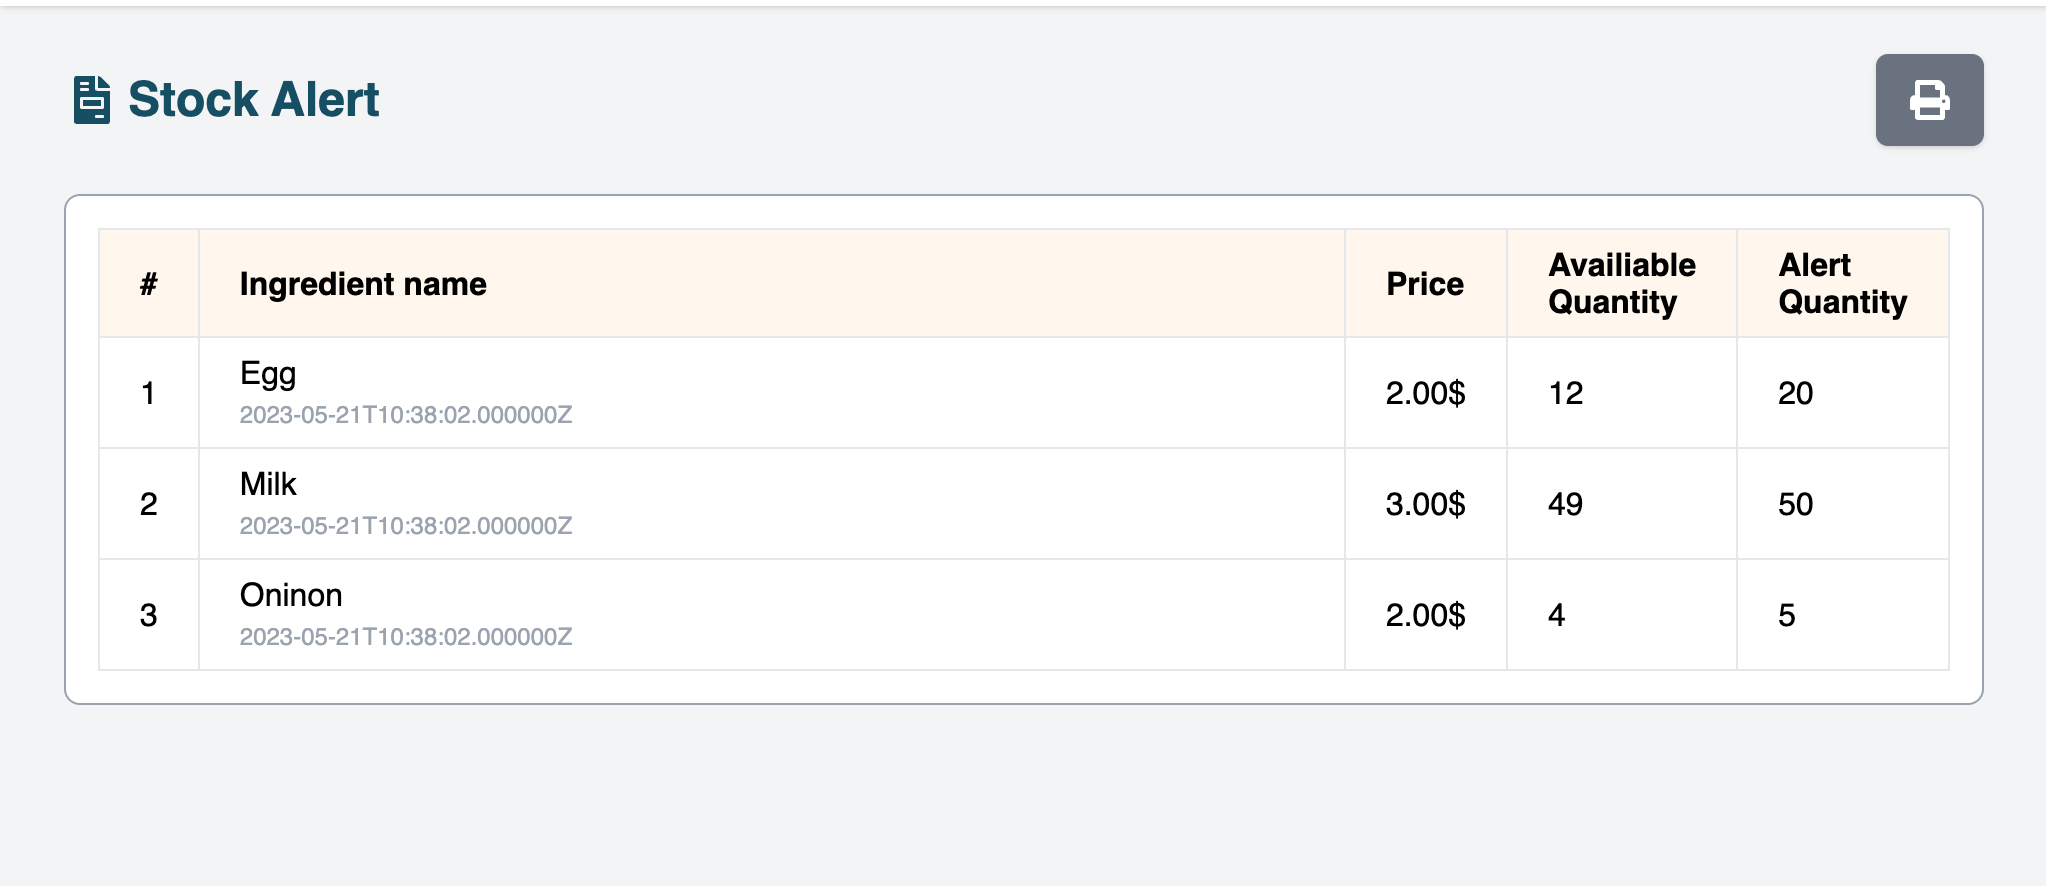Click Egg available quantity 12
2046x886 pixels.
1566,393
